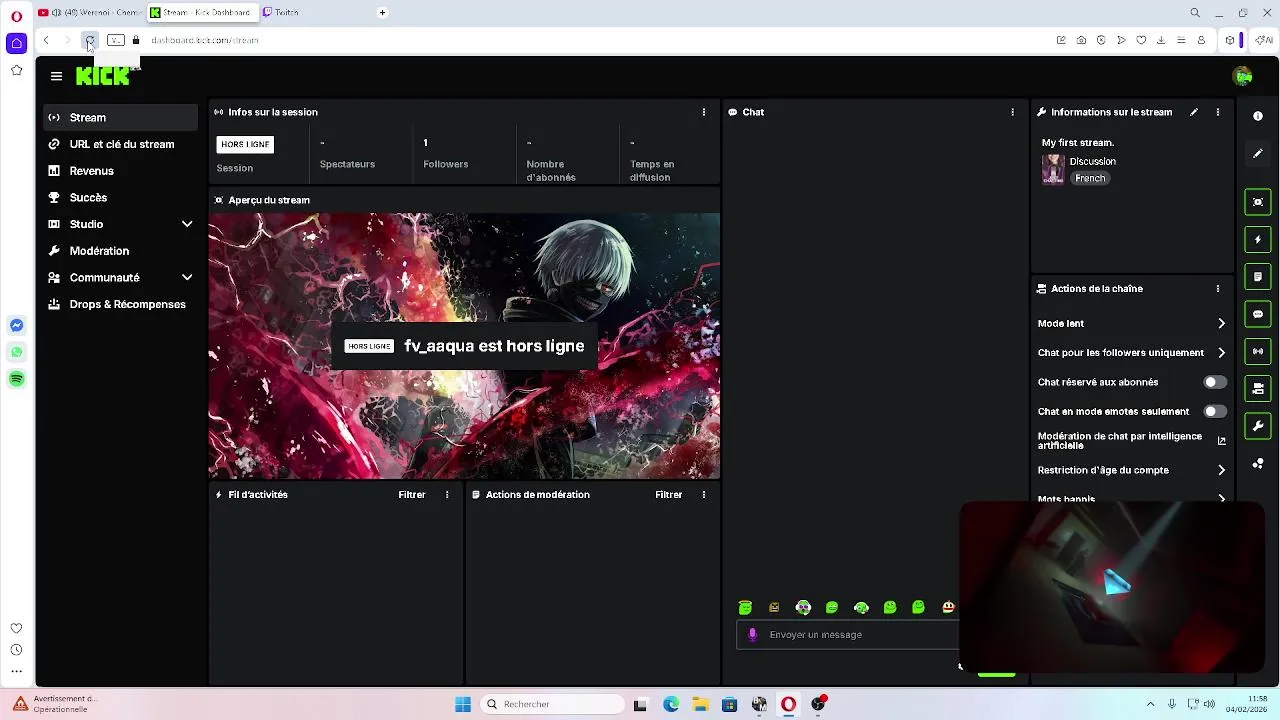Open Actions de la chaîne three-dot menu
This screenshot has width=1280, height=720.
tap(1218, 288)
